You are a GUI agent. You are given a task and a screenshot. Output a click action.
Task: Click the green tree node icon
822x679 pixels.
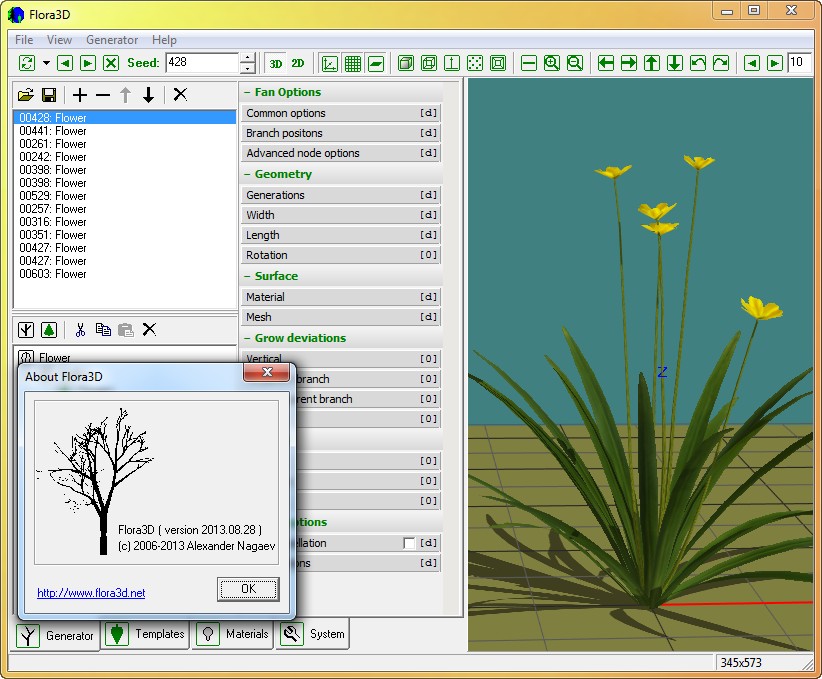pyautogui.click(x=49, y=330)
